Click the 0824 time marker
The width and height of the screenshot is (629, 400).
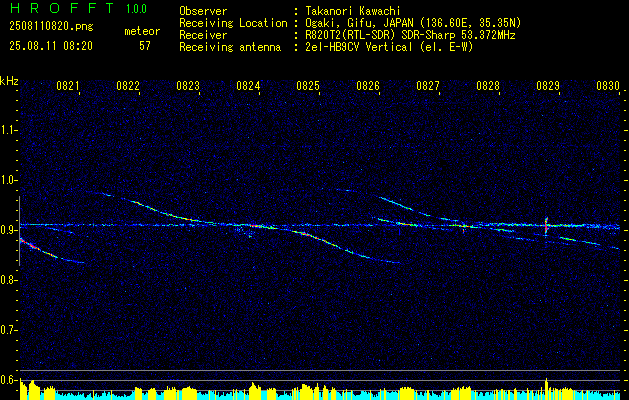pyautogui.click(x=248, y=86)
